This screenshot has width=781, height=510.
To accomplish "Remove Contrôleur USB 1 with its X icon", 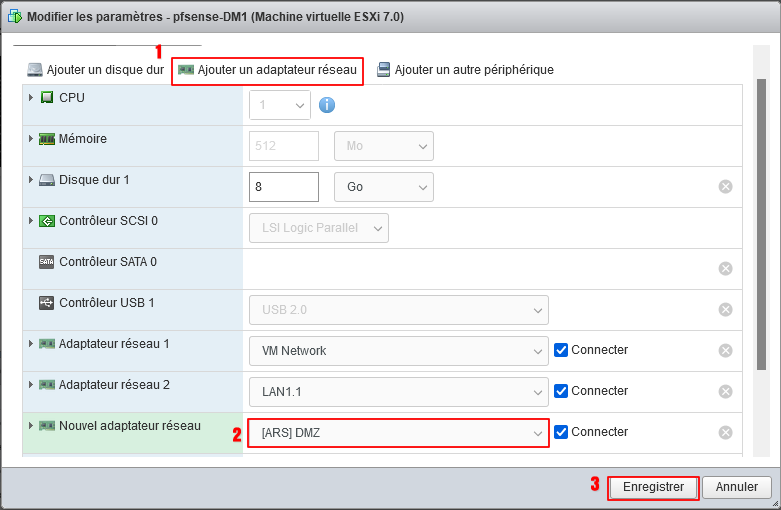I will click(x=726, y=309).
